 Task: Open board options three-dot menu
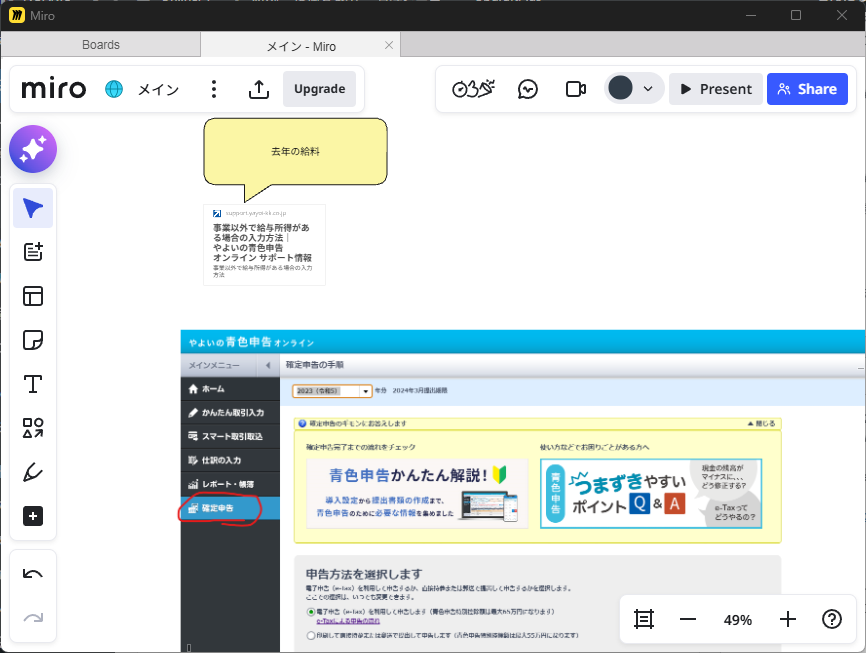pyautogui.click(x=214, y=89)
